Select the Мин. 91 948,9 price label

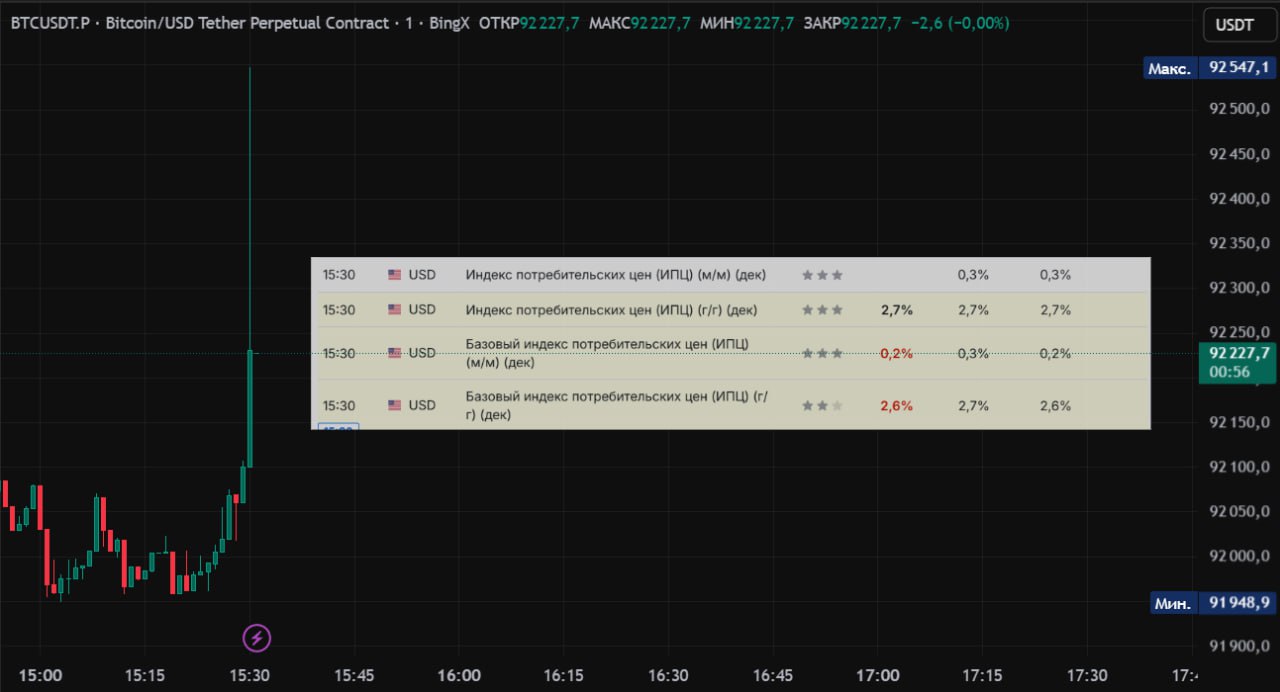coord(1210,603)
